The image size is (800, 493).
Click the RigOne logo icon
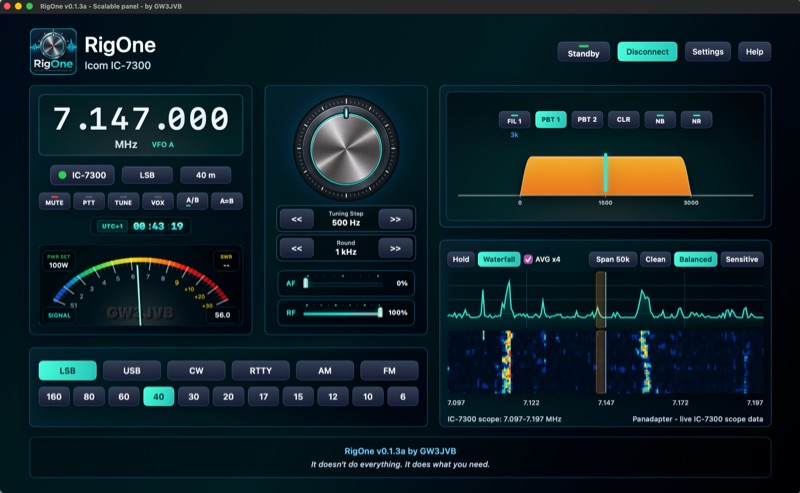53,52
